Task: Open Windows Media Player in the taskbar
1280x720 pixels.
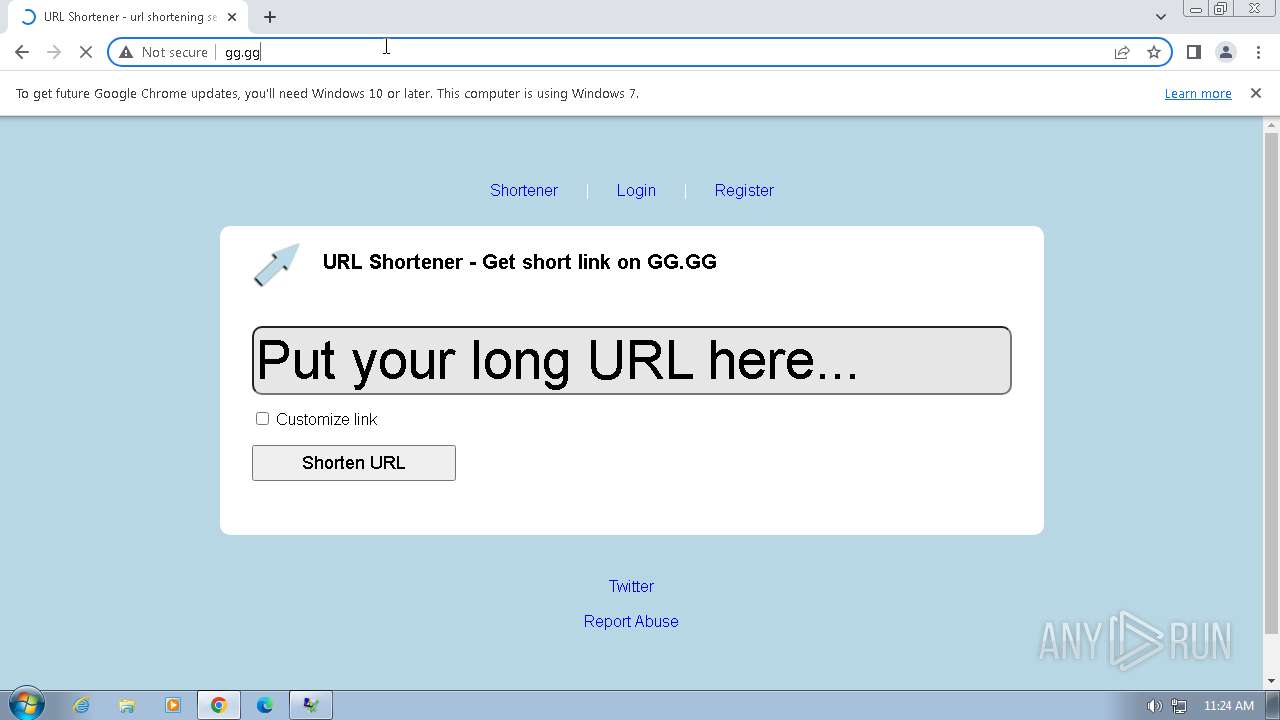Action: [x=172, y=705]
